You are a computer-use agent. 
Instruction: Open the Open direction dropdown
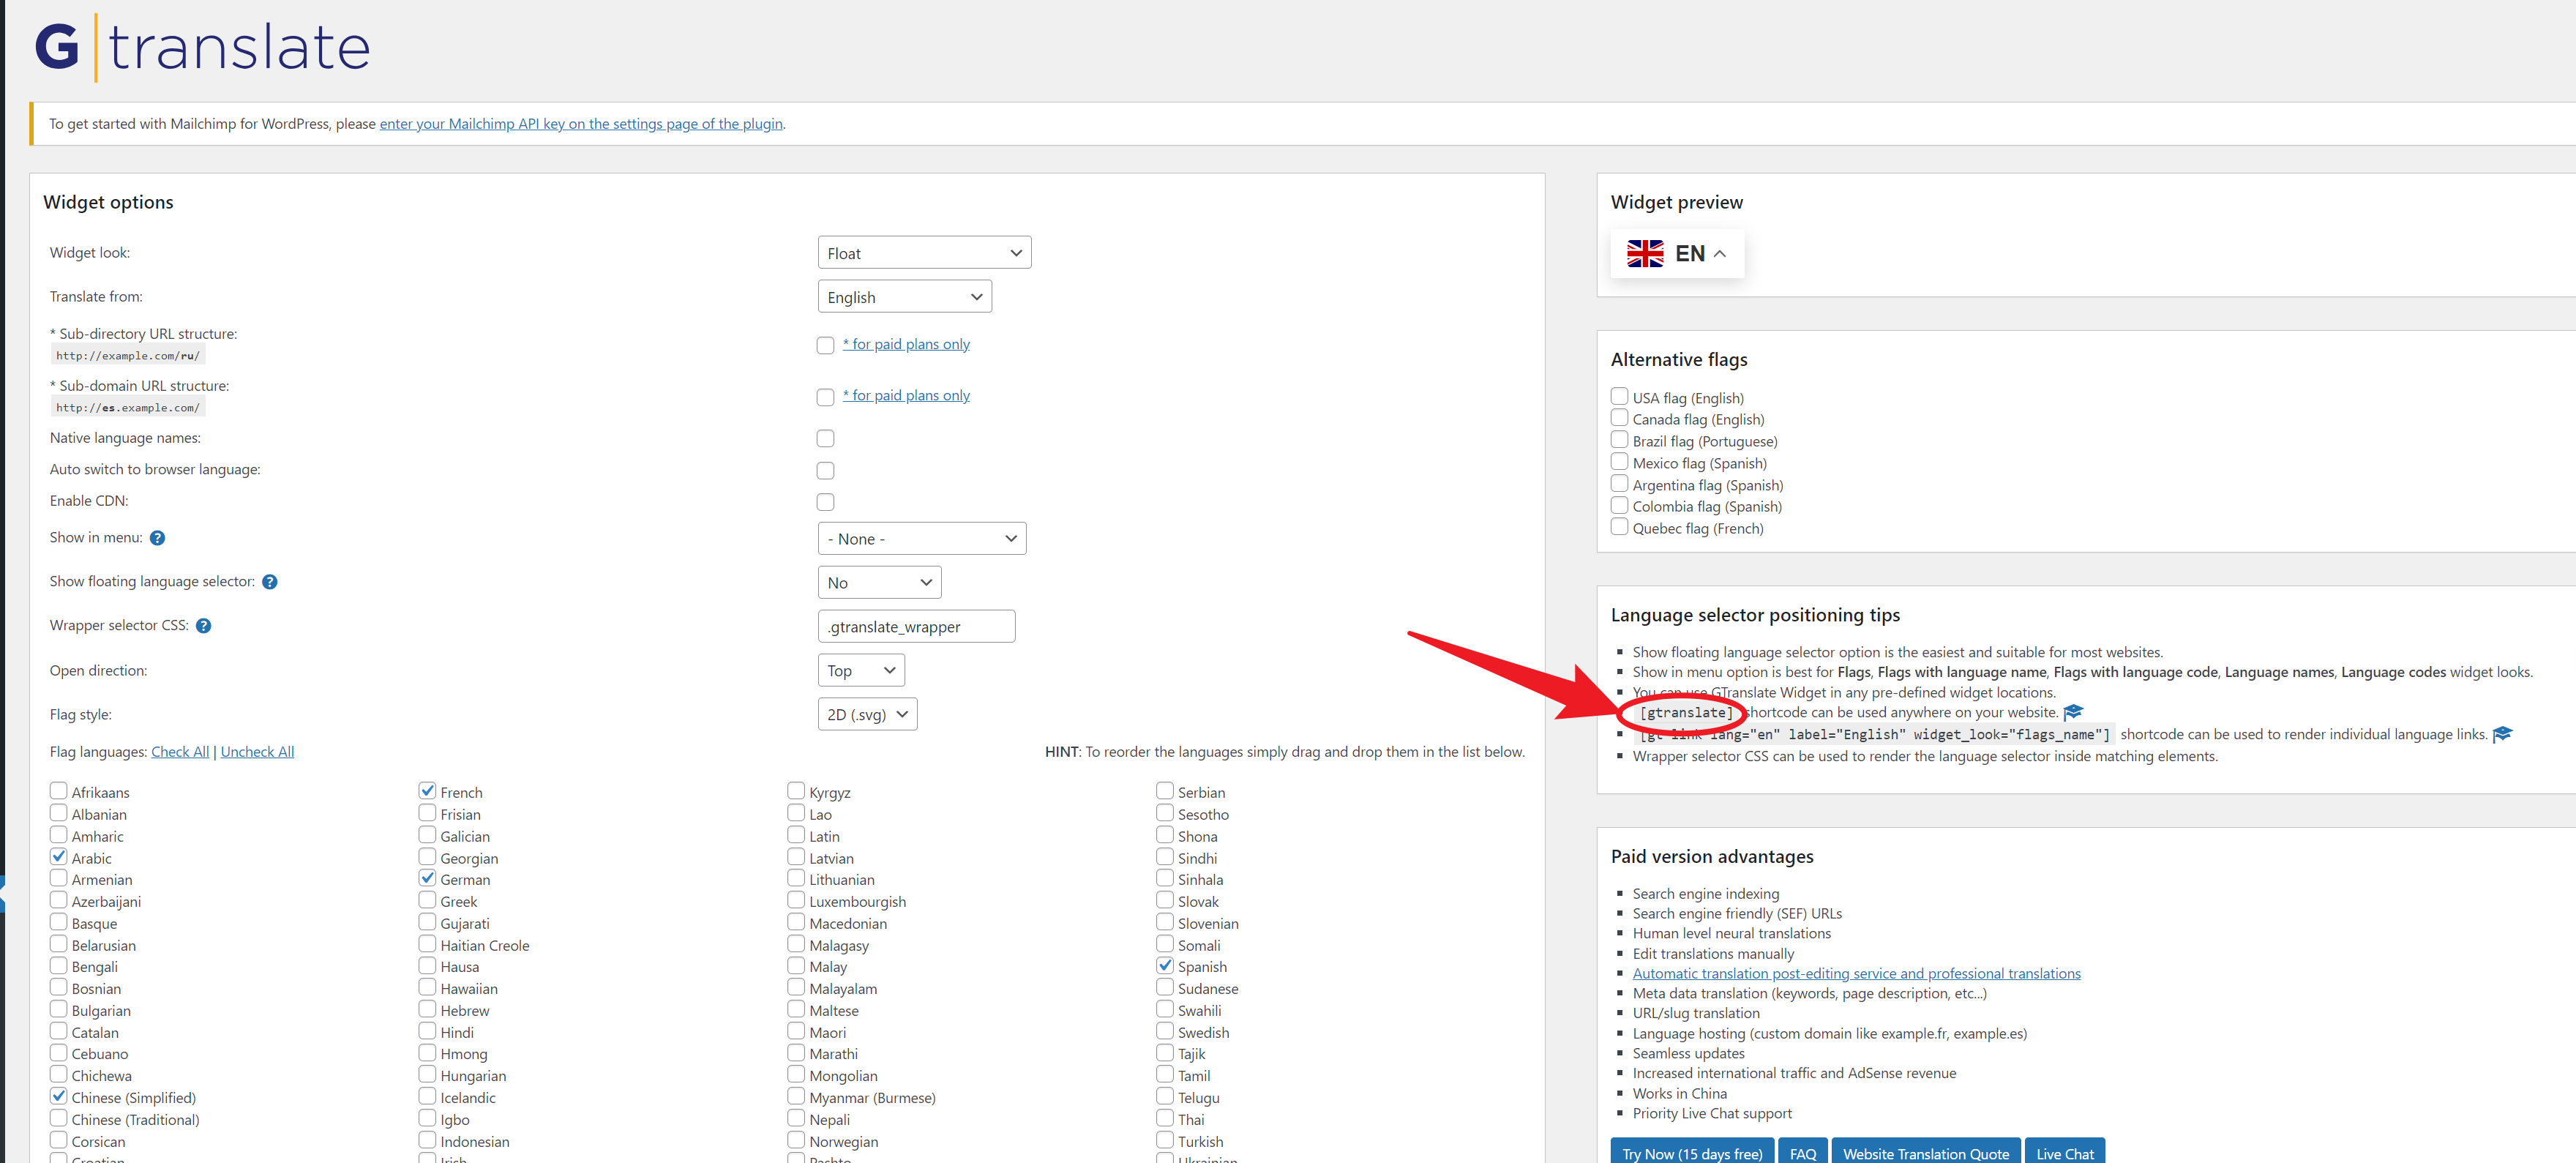coord(860,669)
